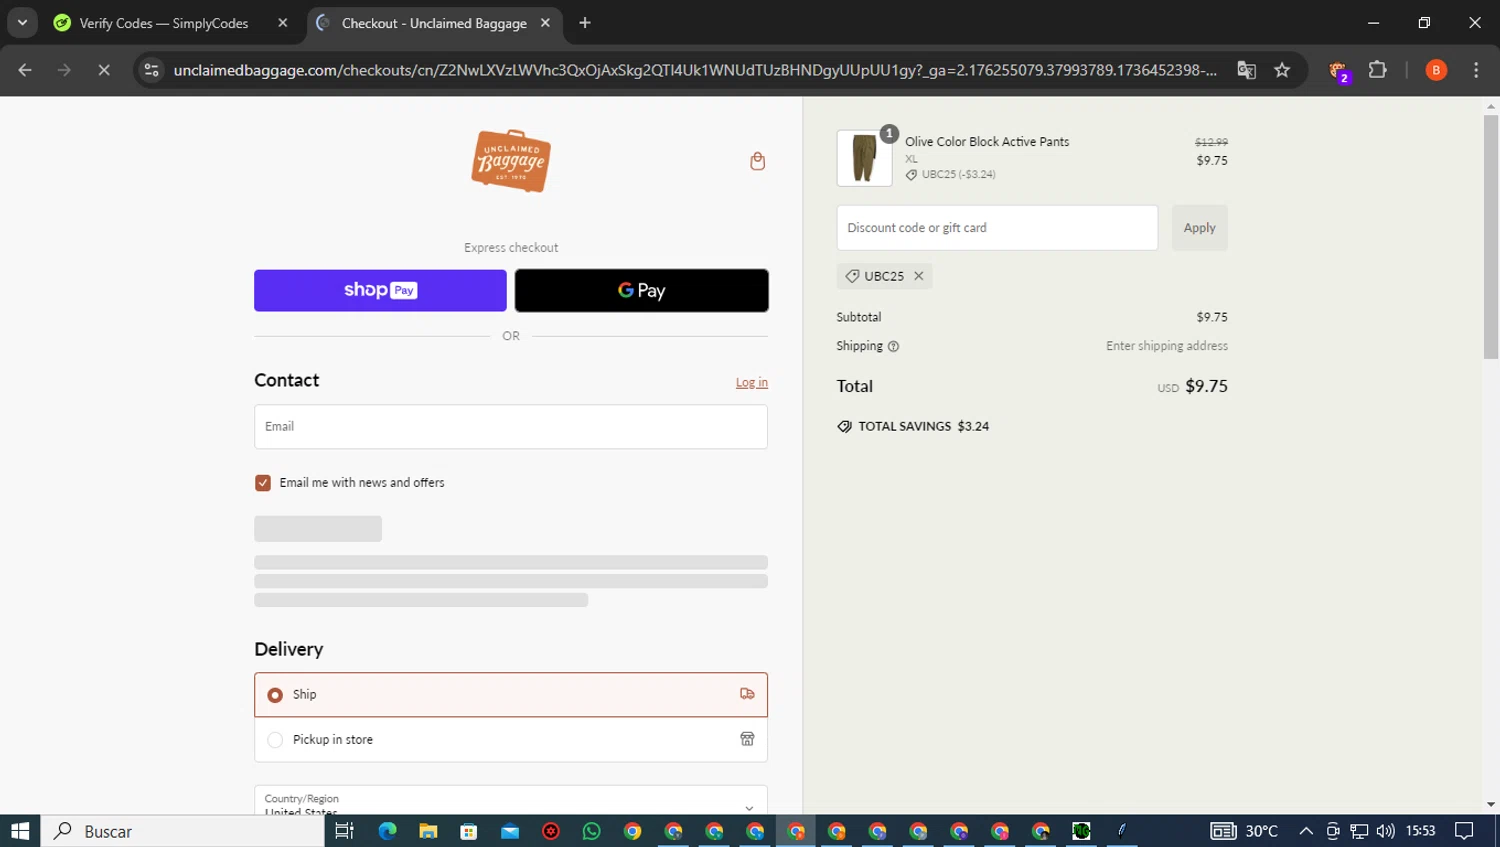1500x847 pixels.
Task: Click the Olive pants product thumbnail
Action: [864, 158]
